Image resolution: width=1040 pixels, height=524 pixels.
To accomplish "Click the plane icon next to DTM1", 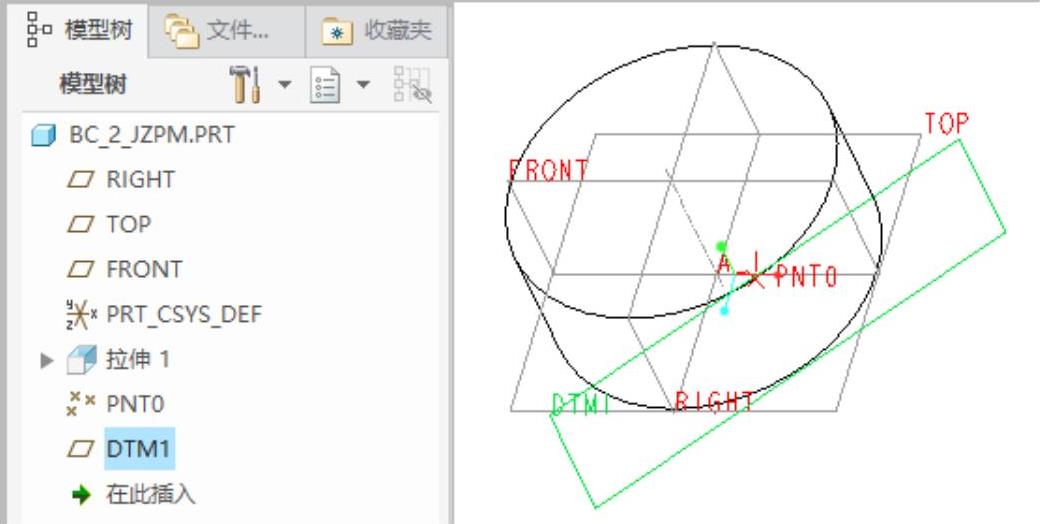I will click(x=81, y=450).
